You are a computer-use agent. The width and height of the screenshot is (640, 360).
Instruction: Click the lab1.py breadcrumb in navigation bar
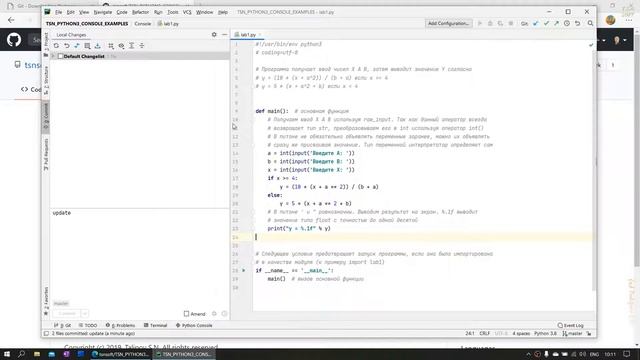(x=168, y=24)
